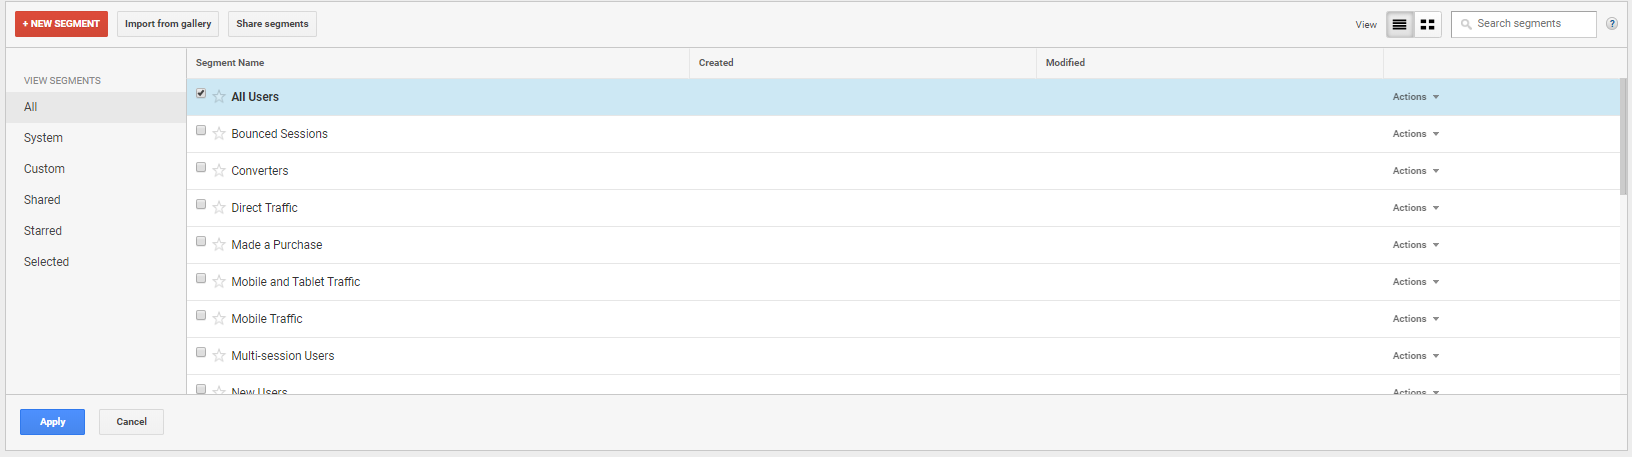This screenshot has height=457, width=1632.
Task: Click the segment list vertical scrollbar
Action: tap(1623, 135)
